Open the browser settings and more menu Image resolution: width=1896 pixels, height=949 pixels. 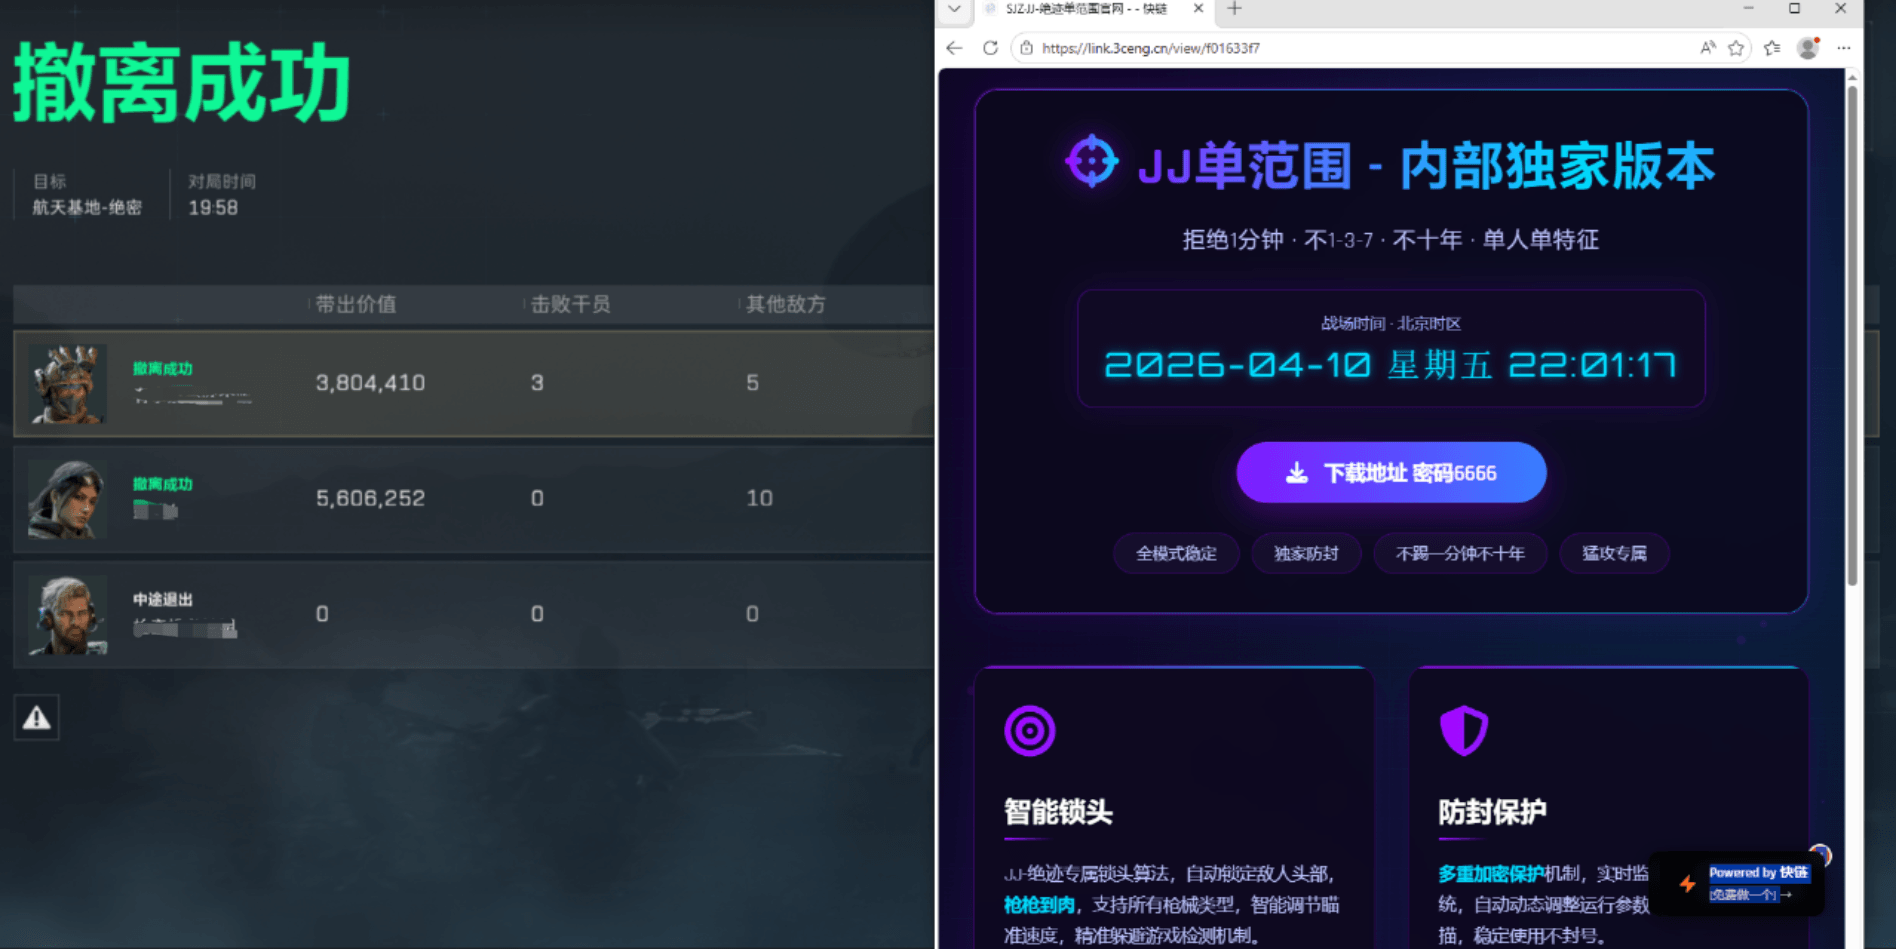coord(1843,48)
